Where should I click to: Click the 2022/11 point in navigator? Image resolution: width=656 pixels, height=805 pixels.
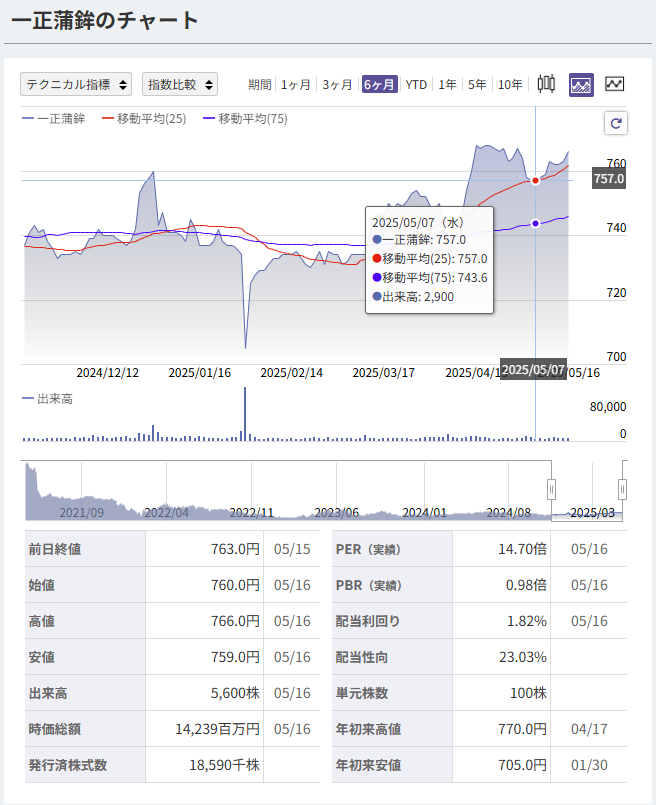point(252,512)
